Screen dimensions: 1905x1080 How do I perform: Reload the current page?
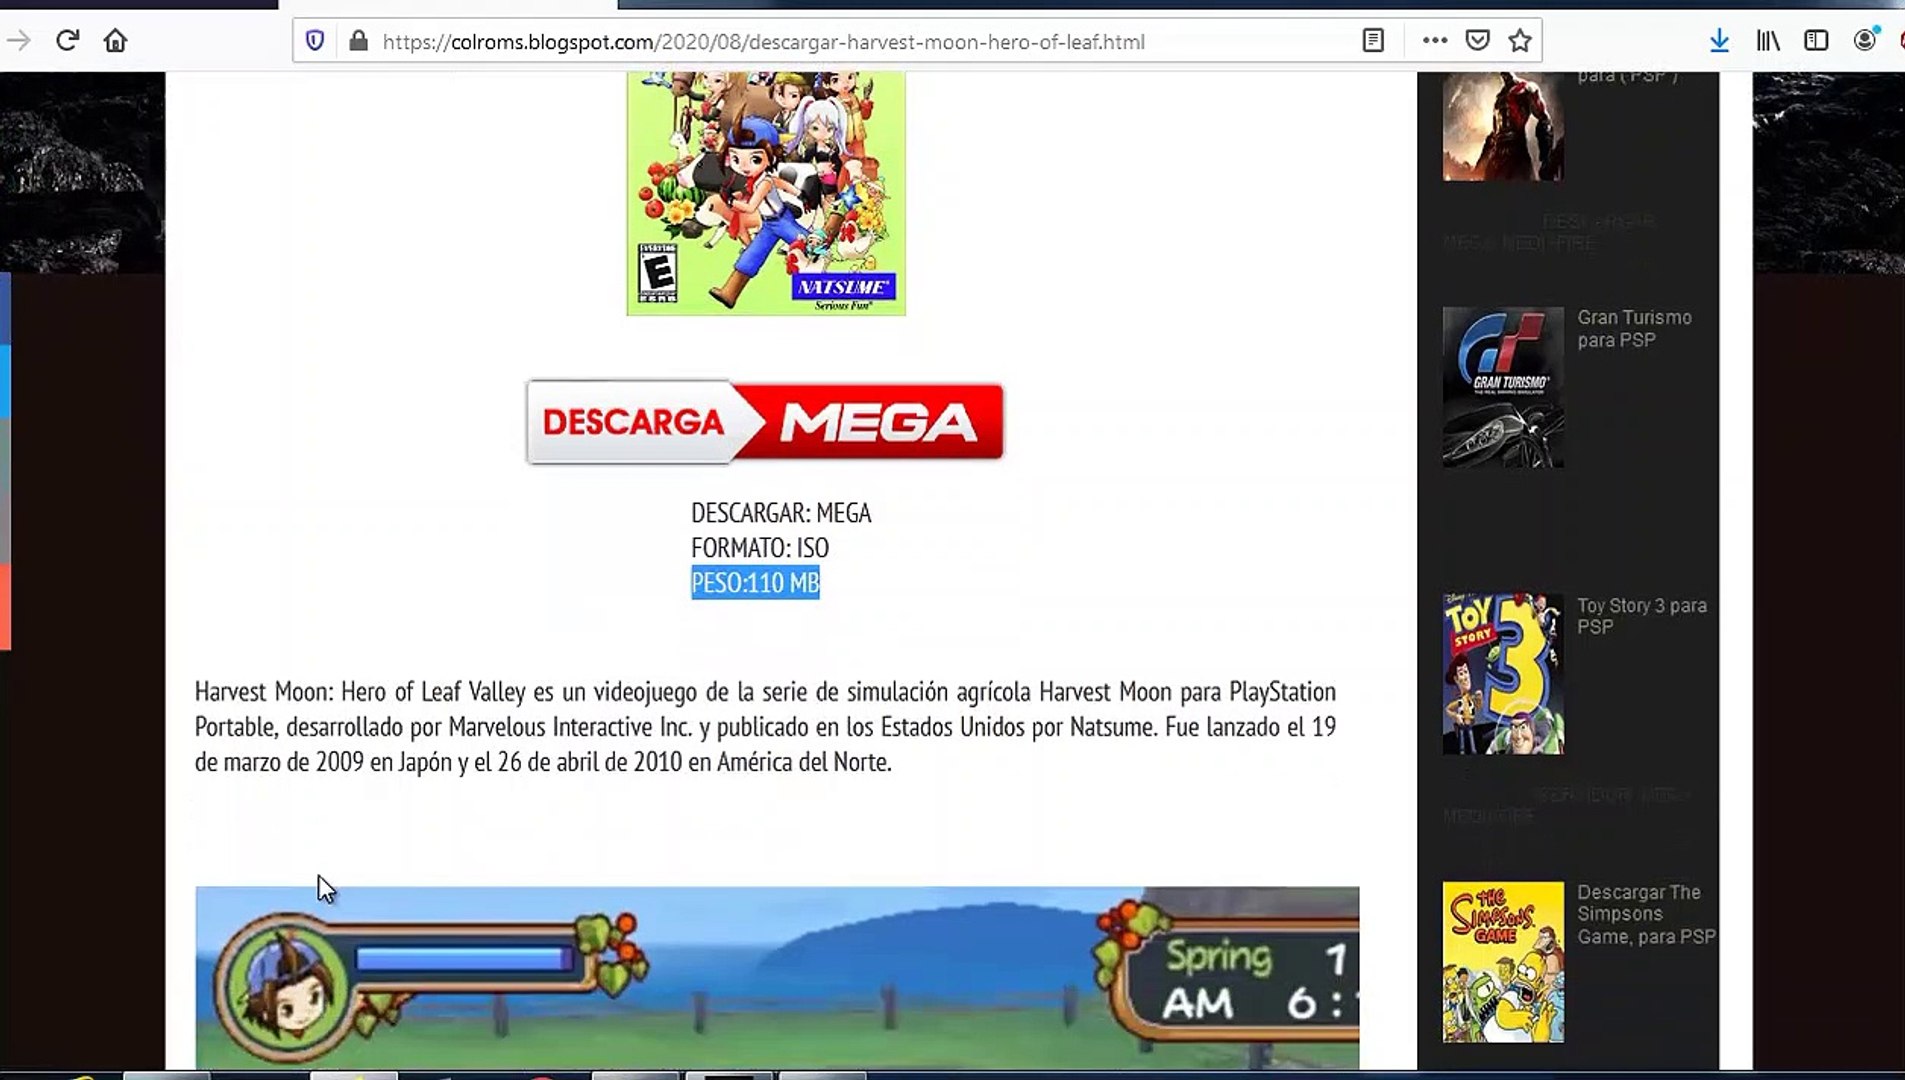coord(67,41)
